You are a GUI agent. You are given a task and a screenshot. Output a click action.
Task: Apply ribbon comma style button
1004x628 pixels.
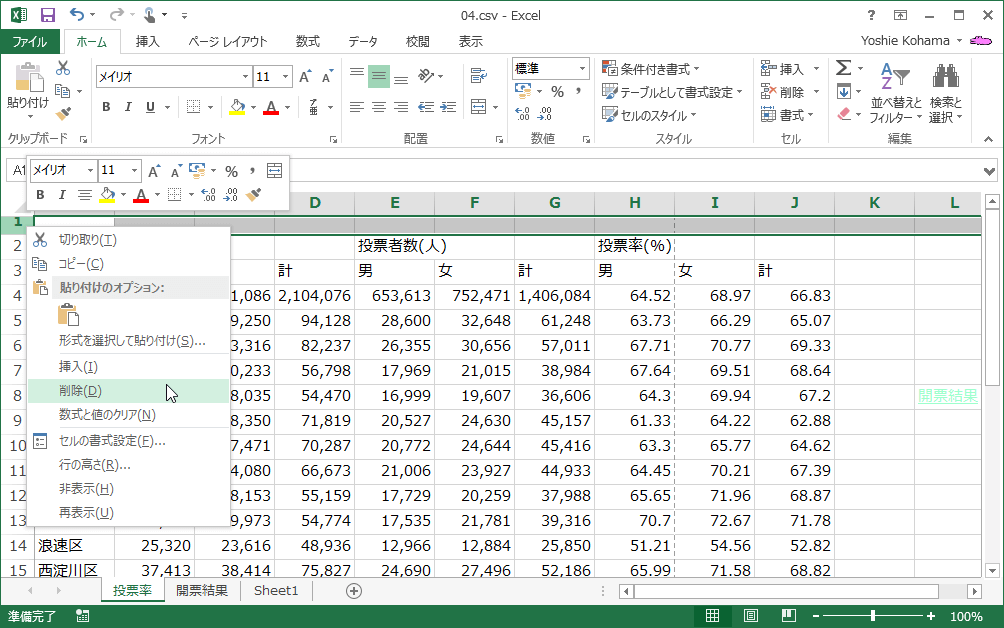click(x=578, y=92)
